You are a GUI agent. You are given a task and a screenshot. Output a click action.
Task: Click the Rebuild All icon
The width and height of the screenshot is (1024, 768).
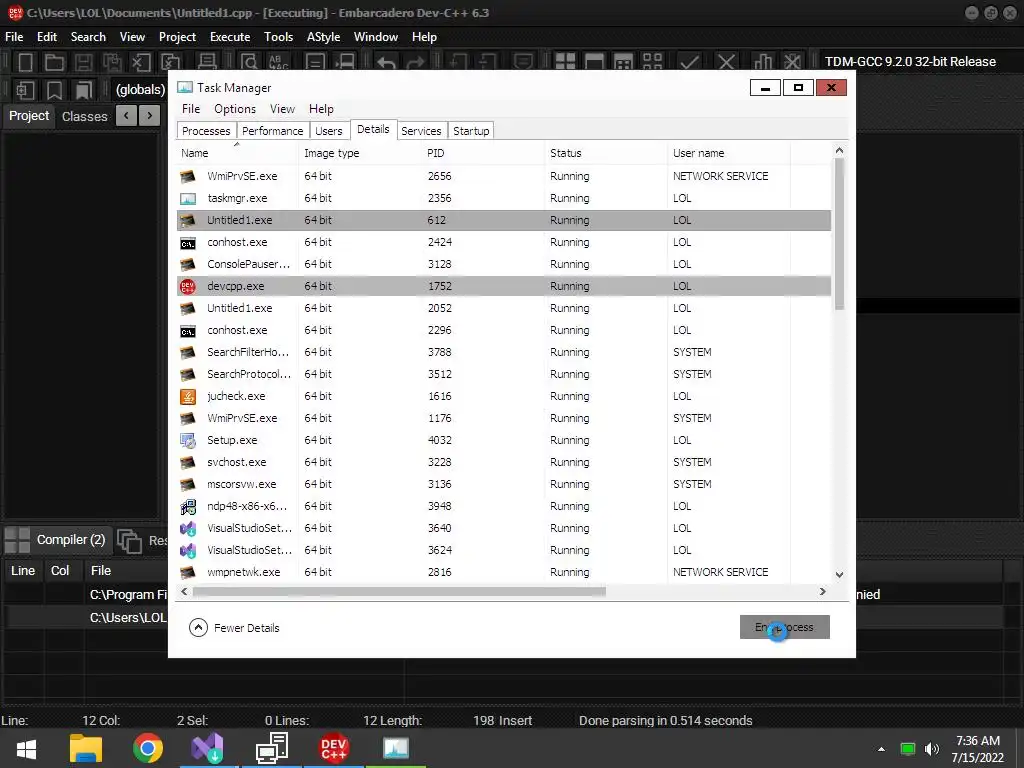652,62
